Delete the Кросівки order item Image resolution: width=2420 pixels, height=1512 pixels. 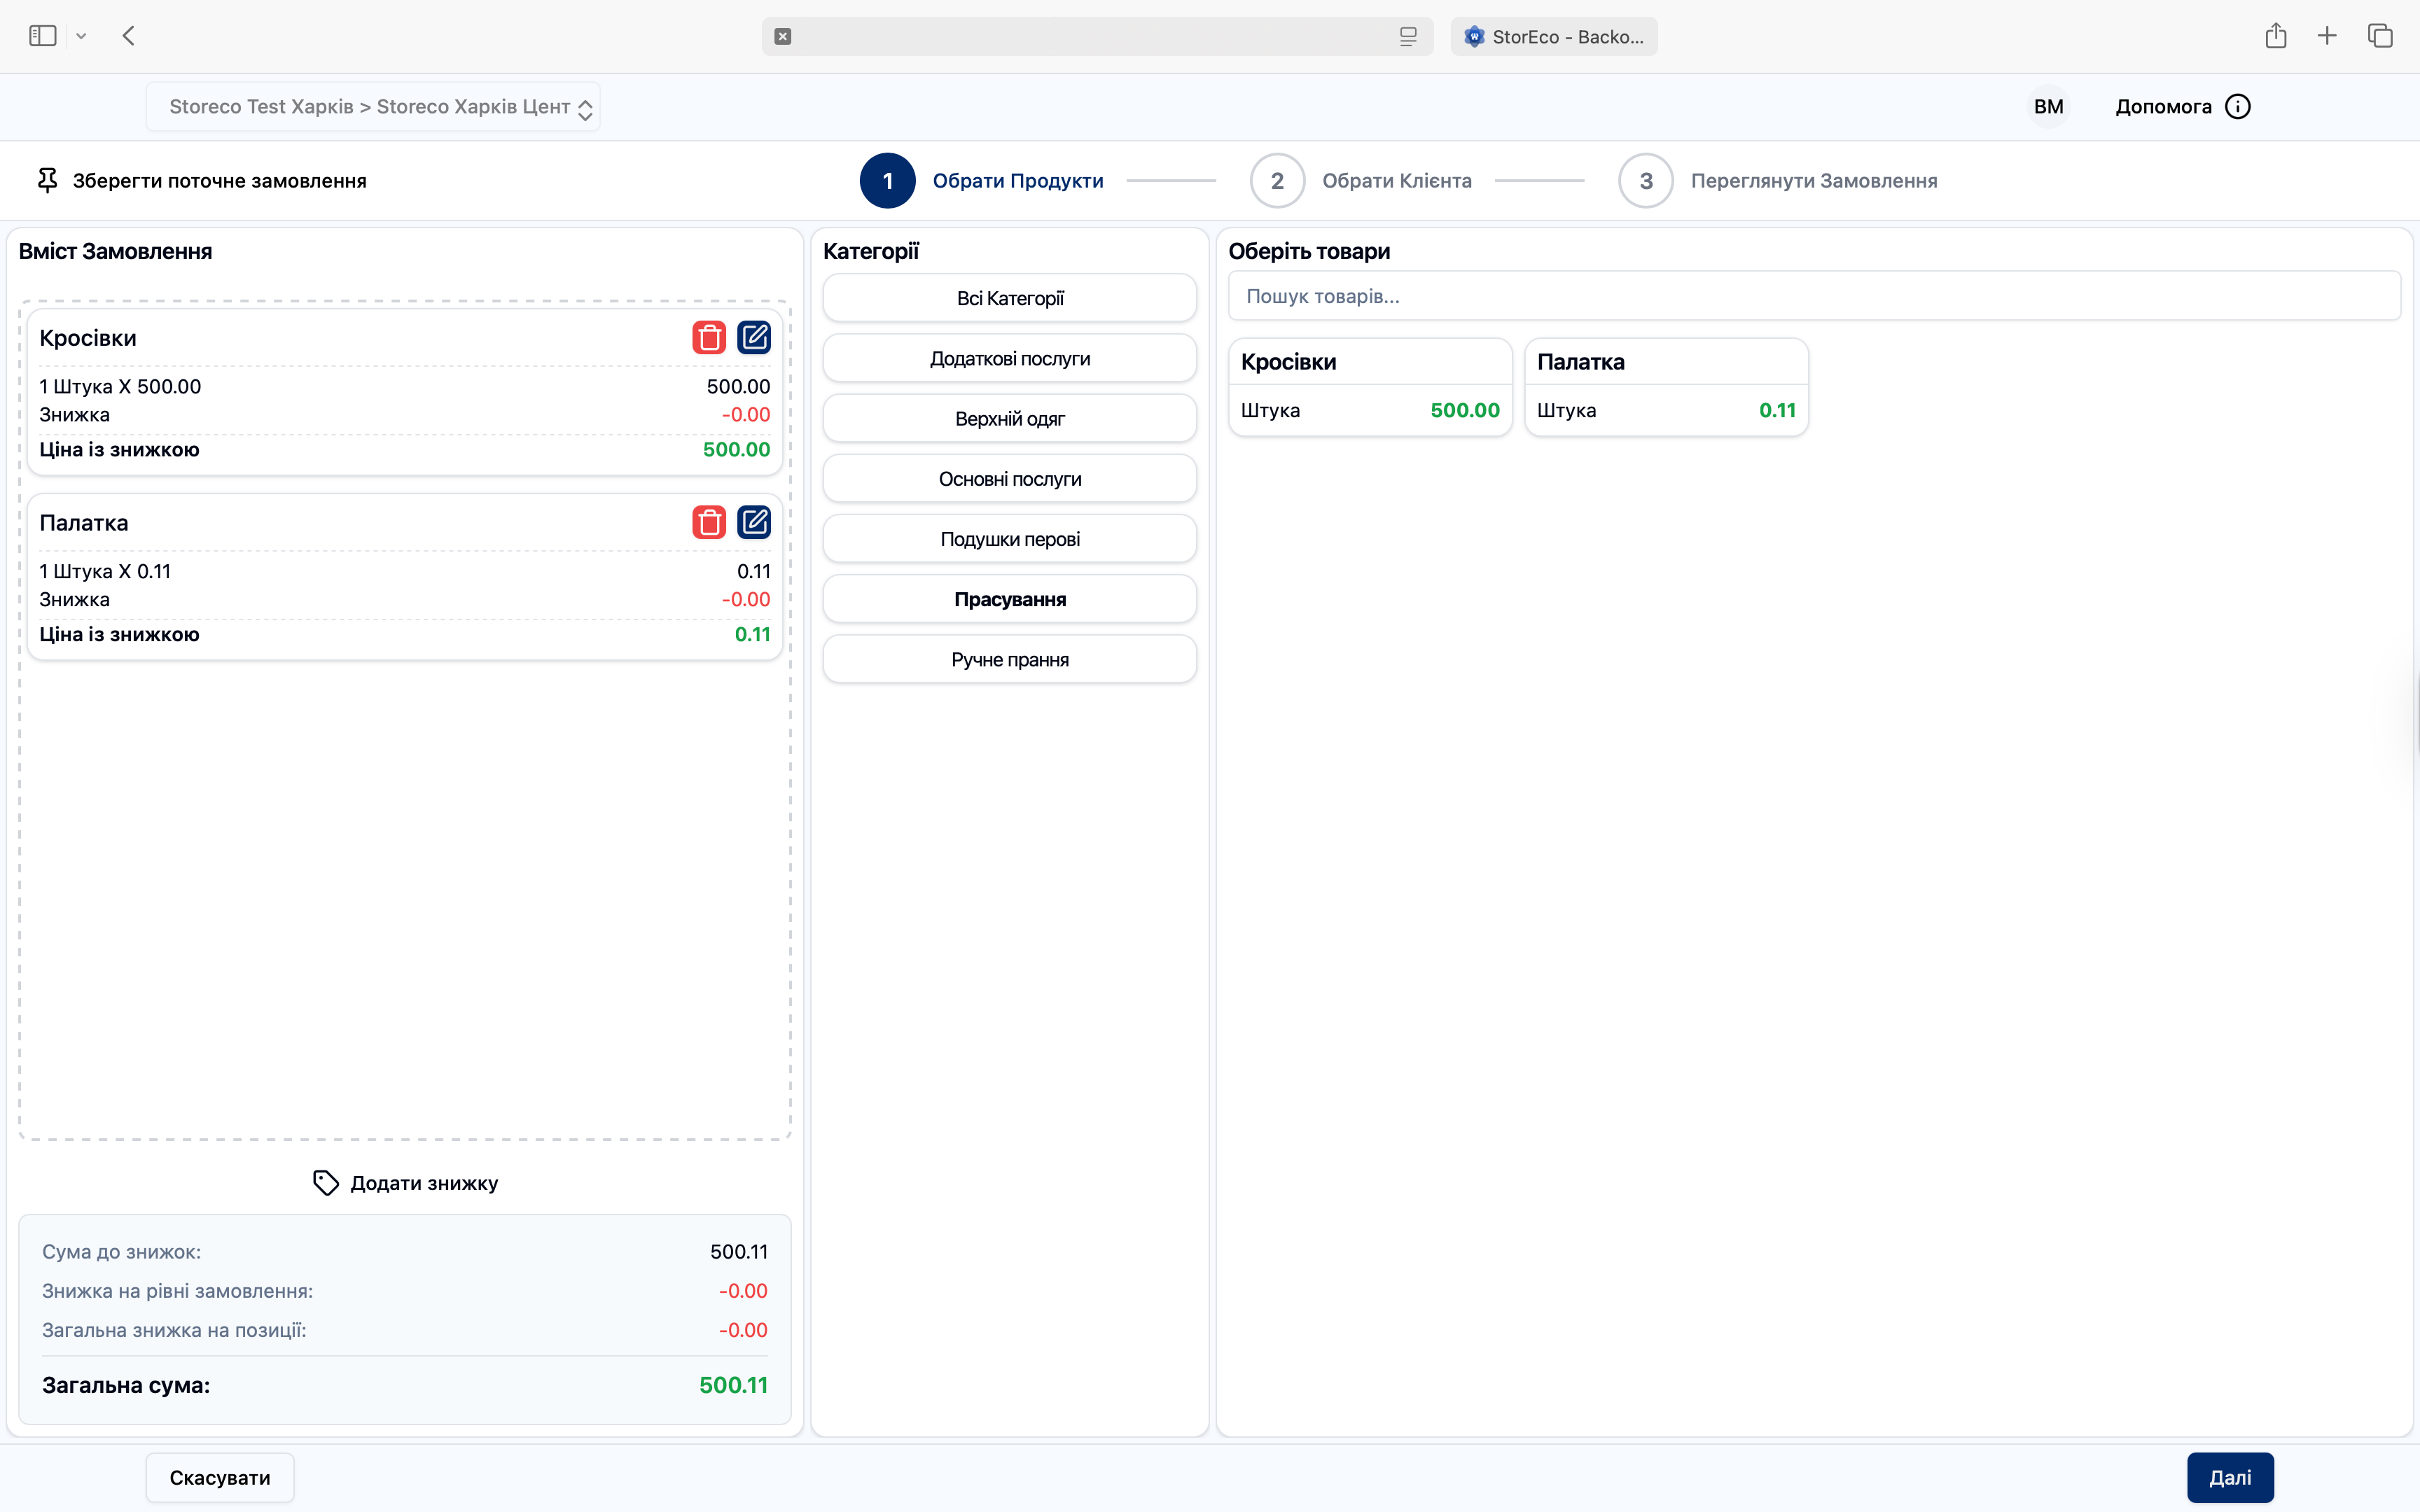pyautogui.click(x=709, y=338)
